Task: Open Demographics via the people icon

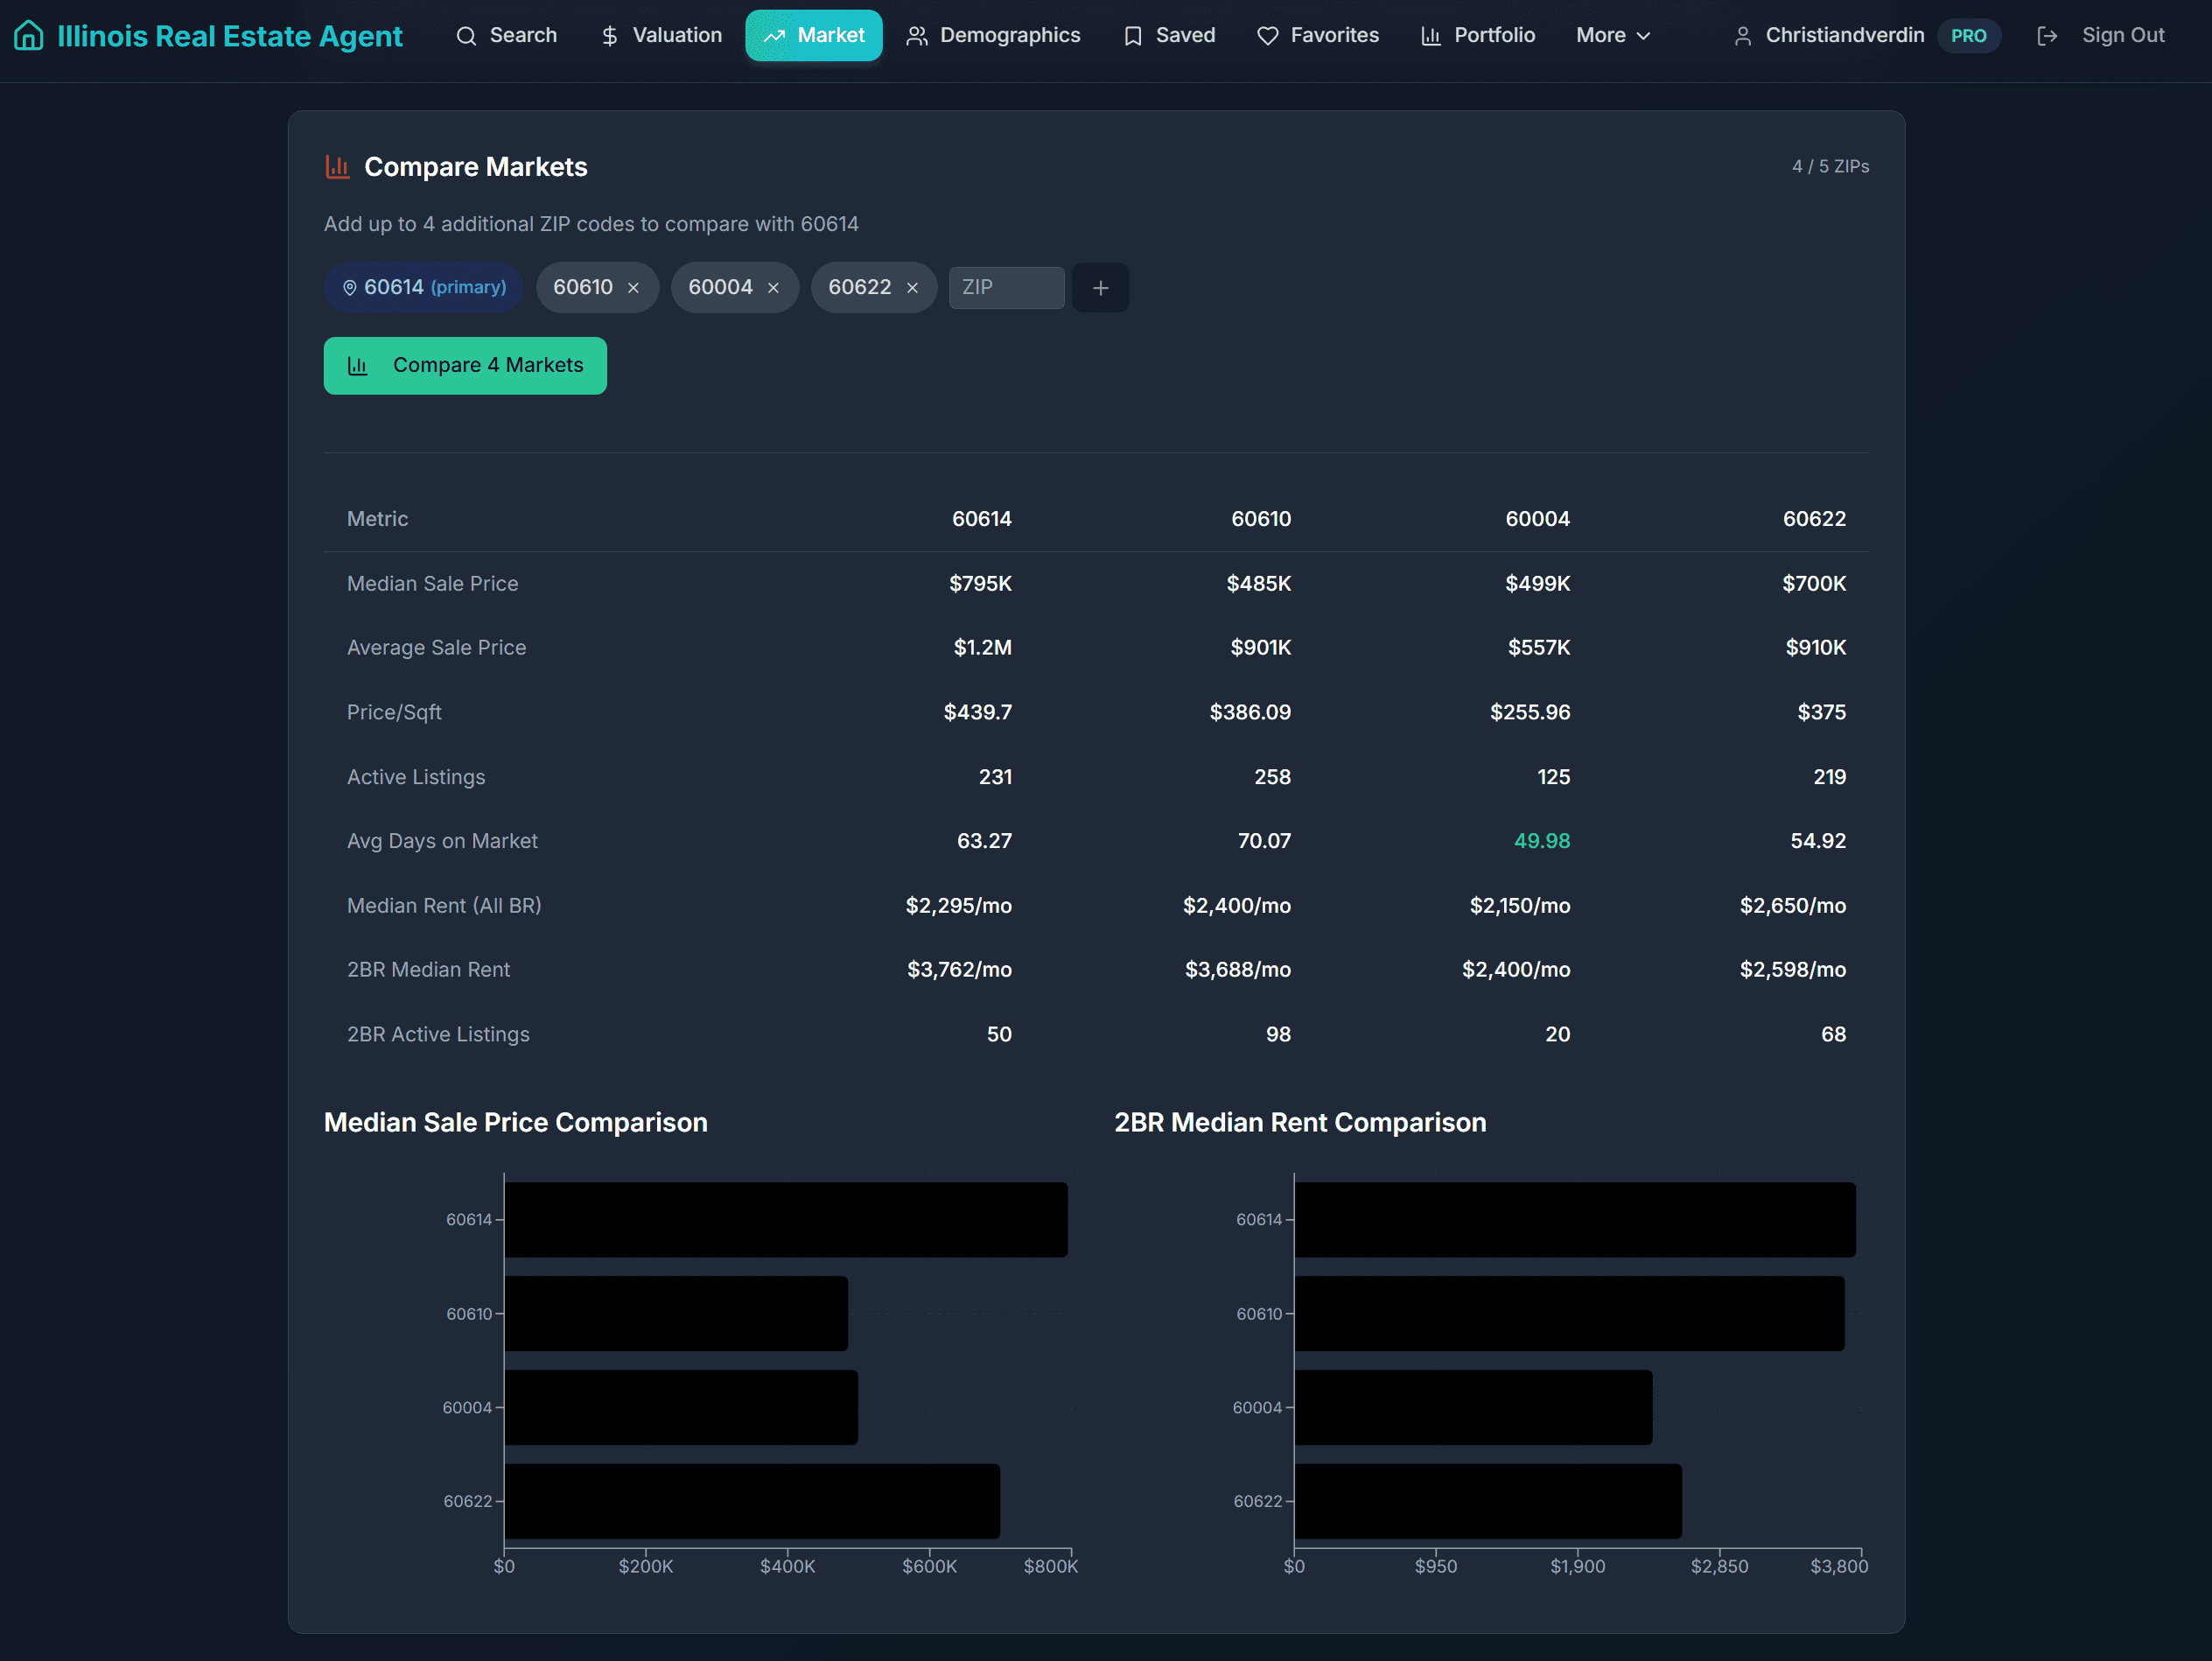Action: pos(916,35)
